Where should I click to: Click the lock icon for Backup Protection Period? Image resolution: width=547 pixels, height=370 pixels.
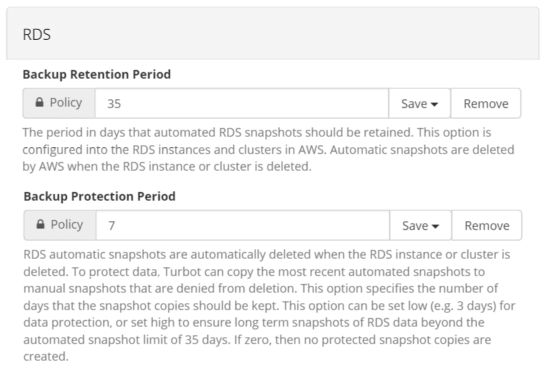[40, 224]
